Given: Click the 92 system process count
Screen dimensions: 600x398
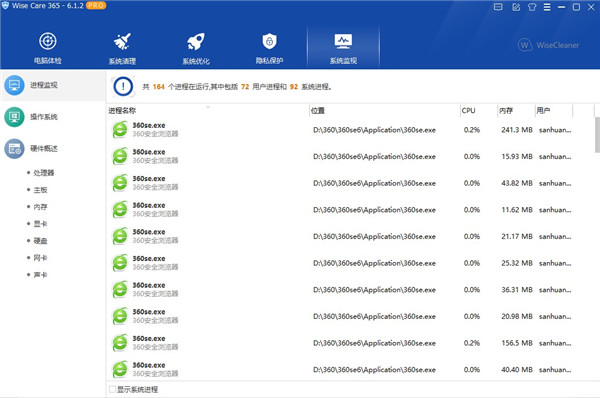Looking at the screenshot, I should (293, 87).
